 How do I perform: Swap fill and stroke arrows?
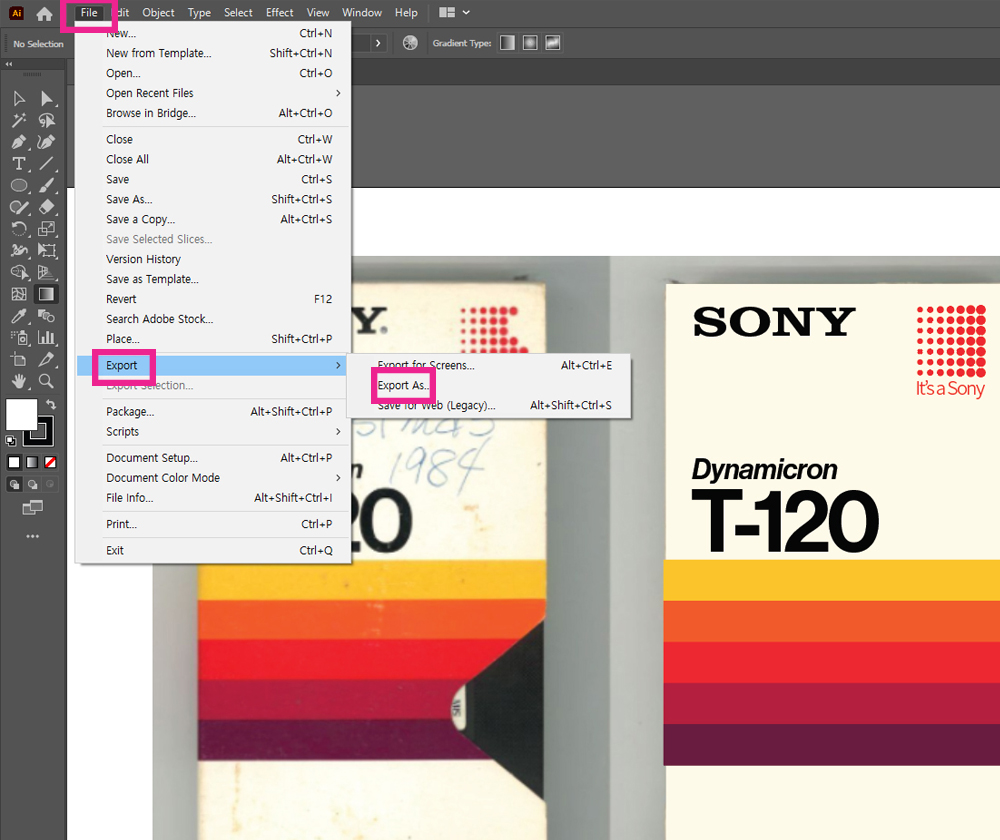click(x=51, y=404)
